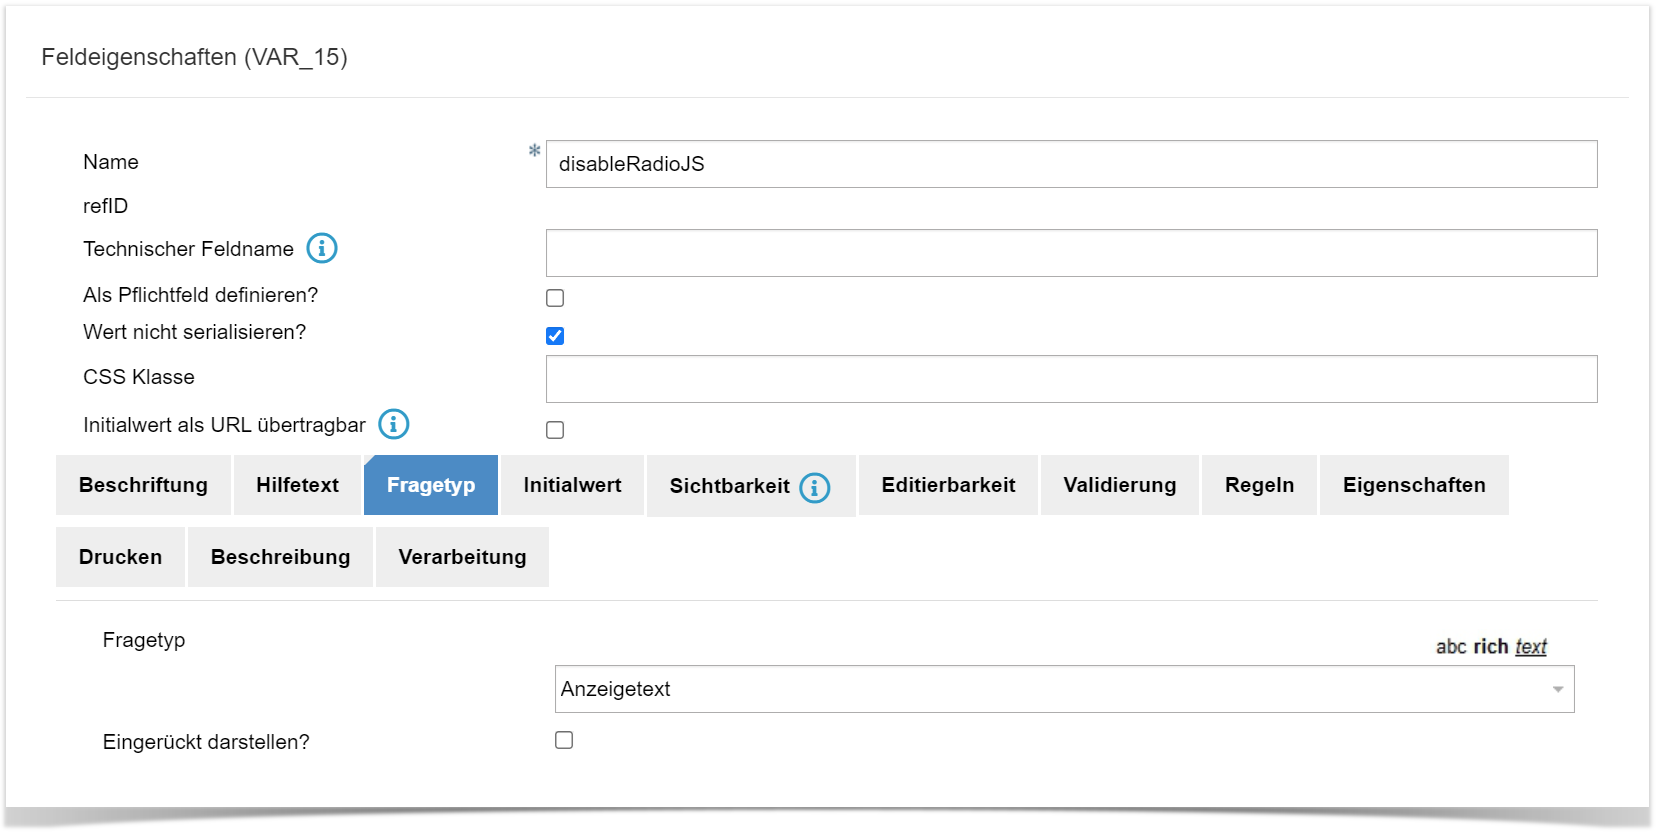Select the Verarbeitung tab
The width and height of the screenshot is (1663, 836).
pos(462,557)
